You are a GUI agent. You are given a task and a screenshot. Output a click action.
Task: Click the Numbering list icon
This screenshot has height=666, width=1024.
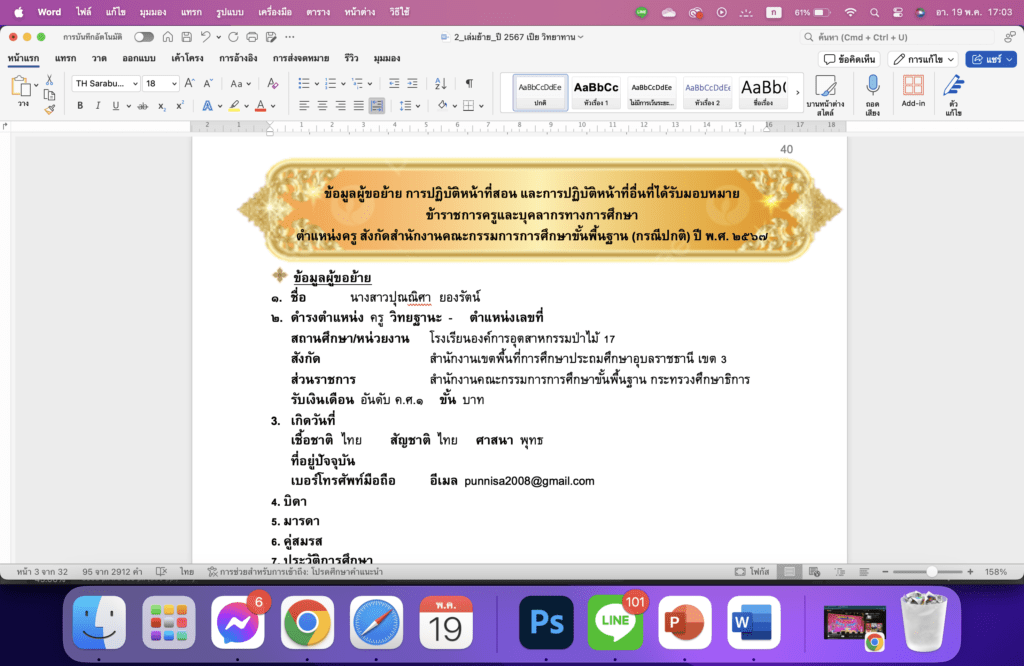click(x=330, y=84)
